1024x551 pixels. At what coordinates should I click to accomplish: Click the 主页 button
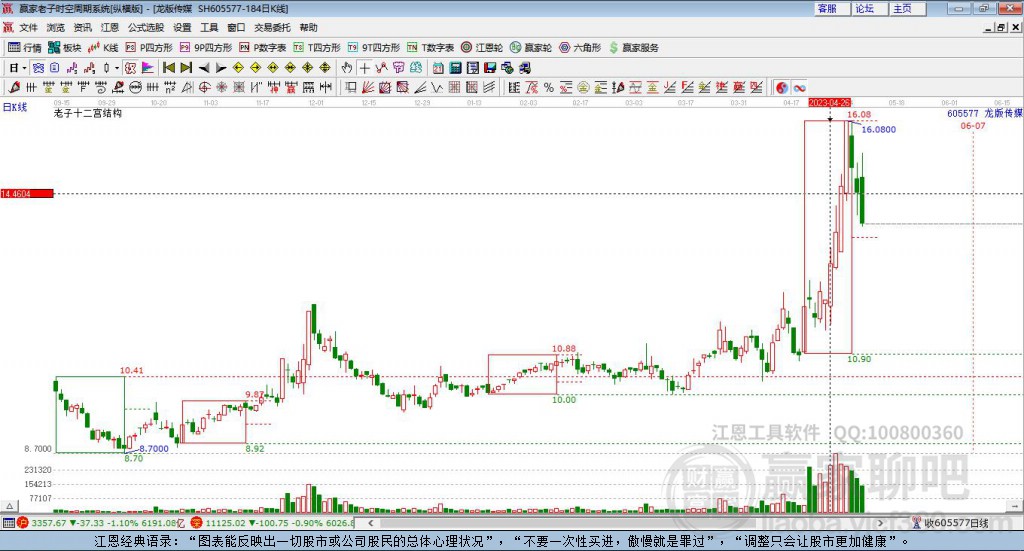tap(908, 8)
